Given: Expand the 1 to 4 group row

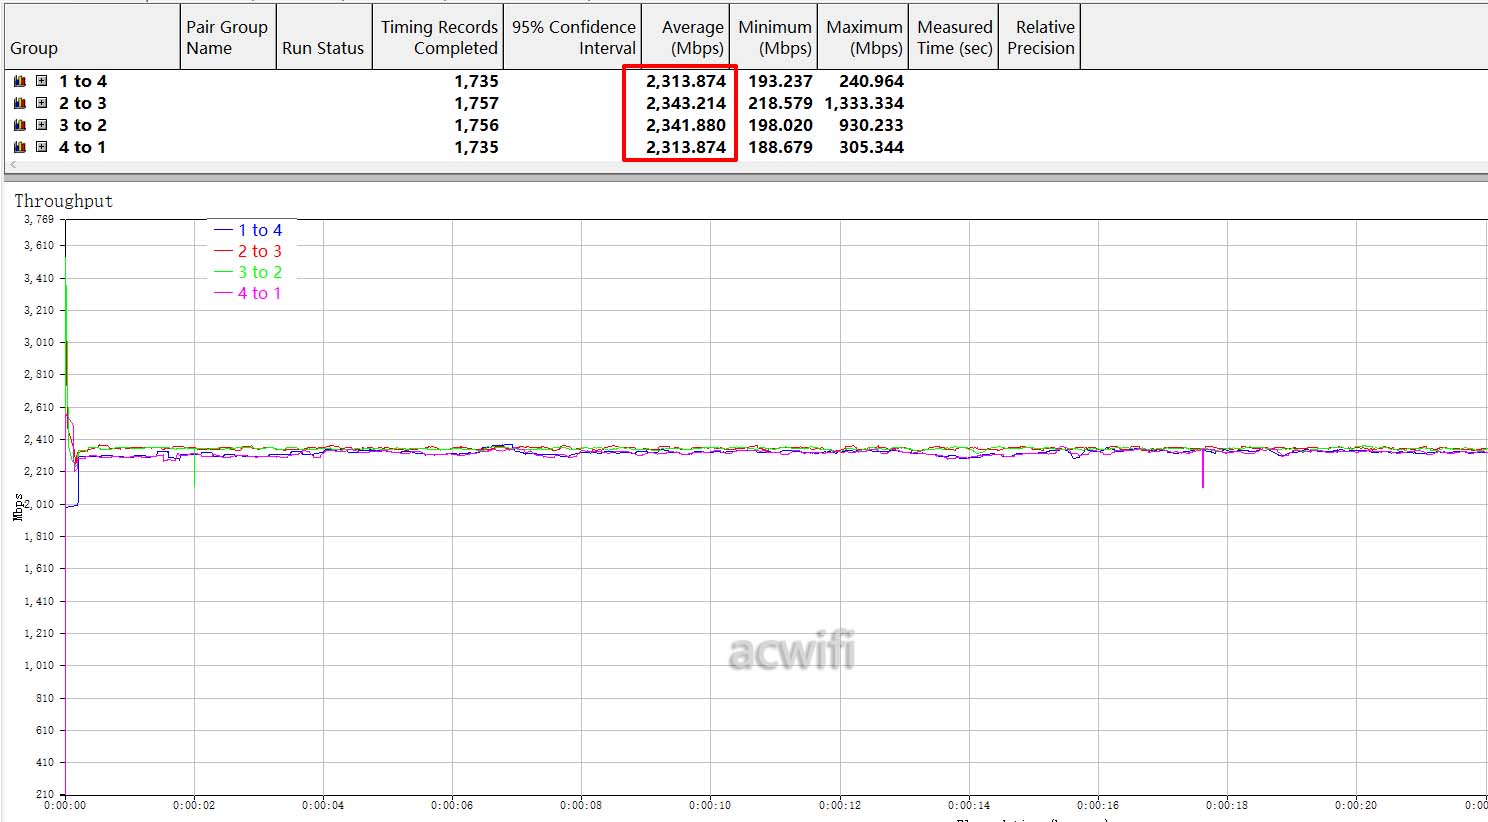Looking at the screenshot, I should point(41,81).
